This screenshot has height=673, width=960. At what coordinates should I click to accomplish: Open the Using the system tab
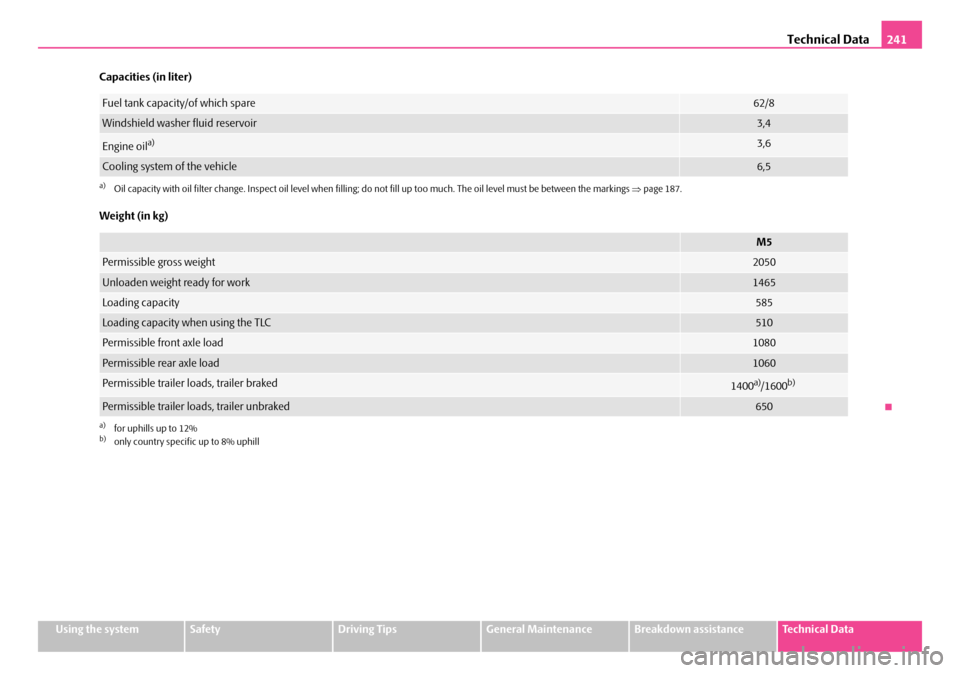[111, 630]
